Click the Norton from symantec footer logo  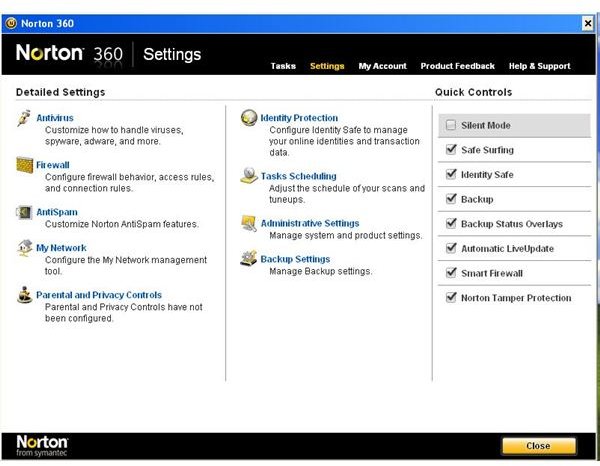point(42,446)
